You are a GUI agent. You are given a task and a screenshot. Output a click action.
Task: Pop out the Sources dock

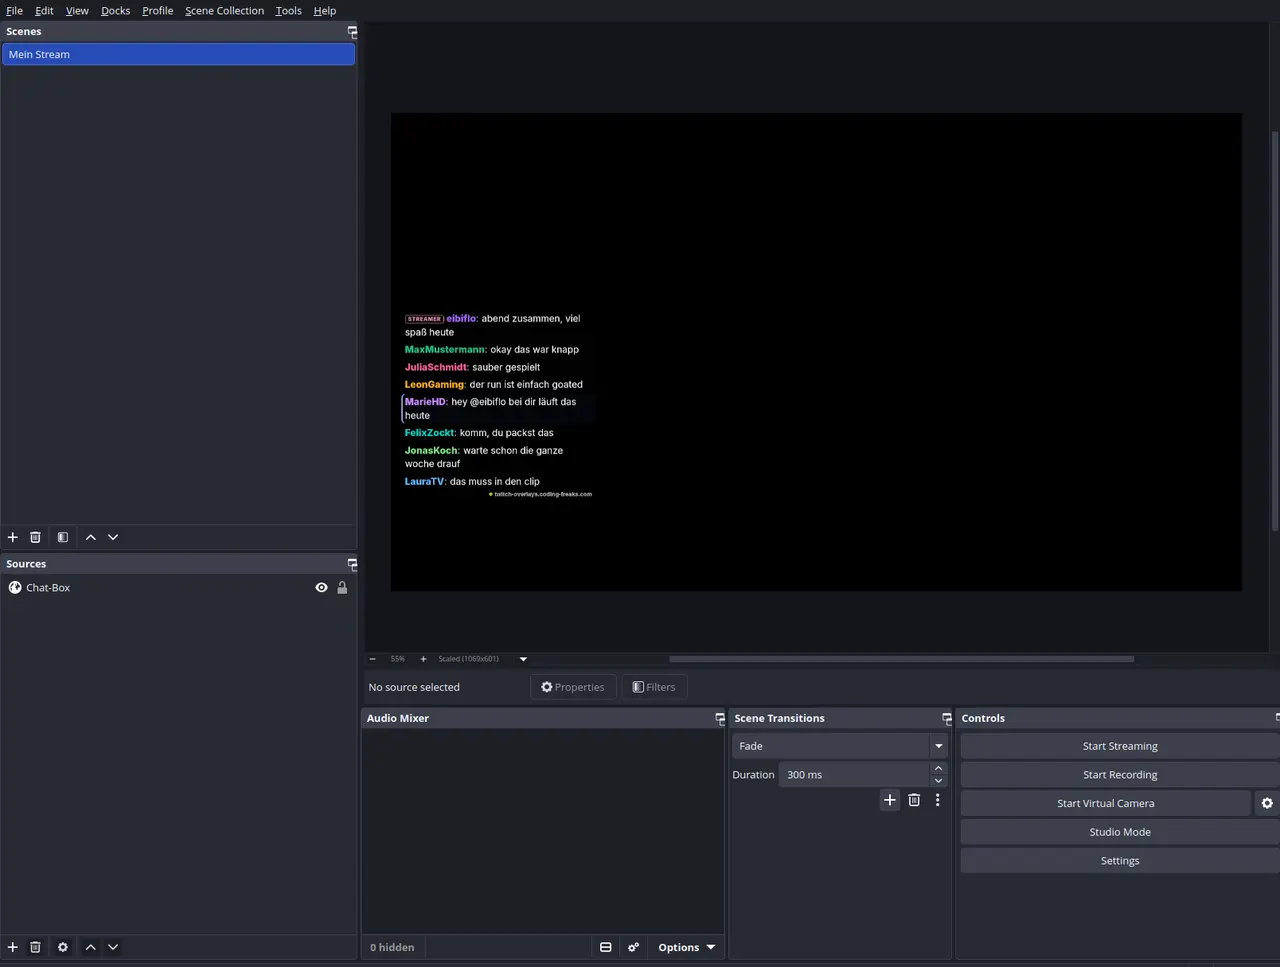[352, 564]
